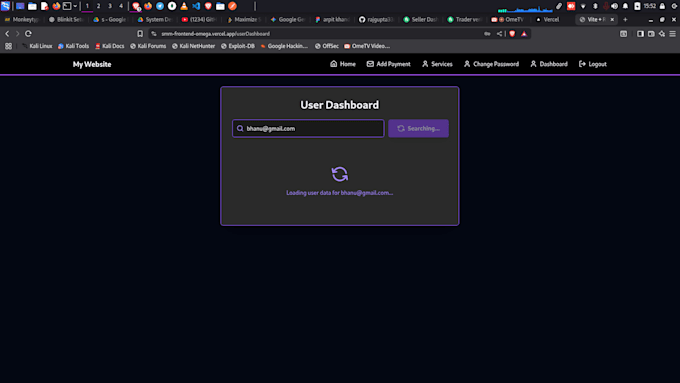
Task: Switch to the Google Gemini tab
Action: pyautogui.click(x=288, y=20)
